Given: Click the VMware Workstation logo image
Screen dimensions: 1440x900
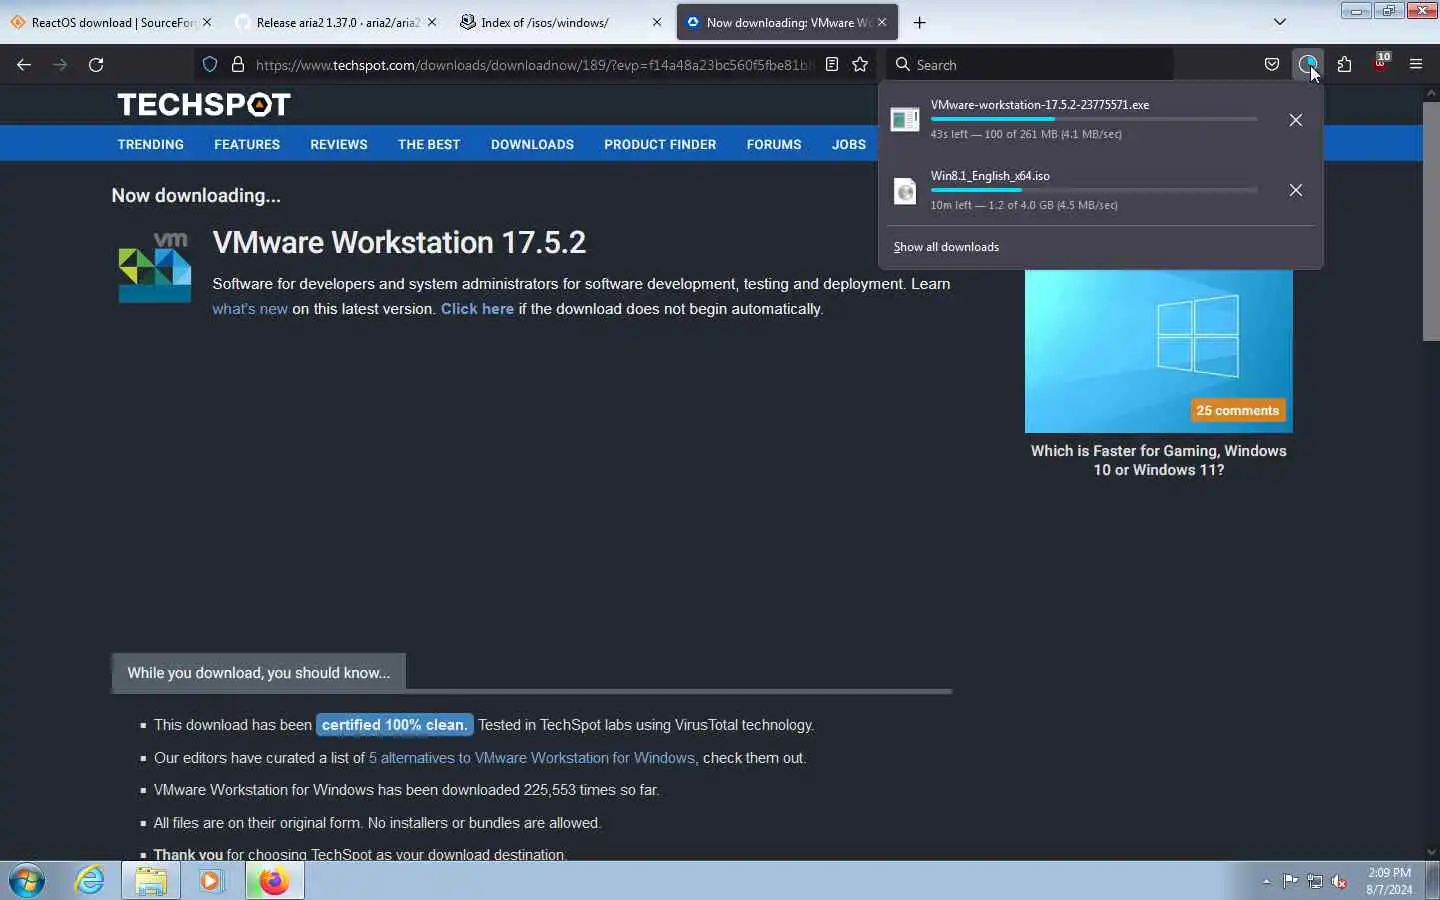Looking at the screenshot, I should click(x=155, y=267).
